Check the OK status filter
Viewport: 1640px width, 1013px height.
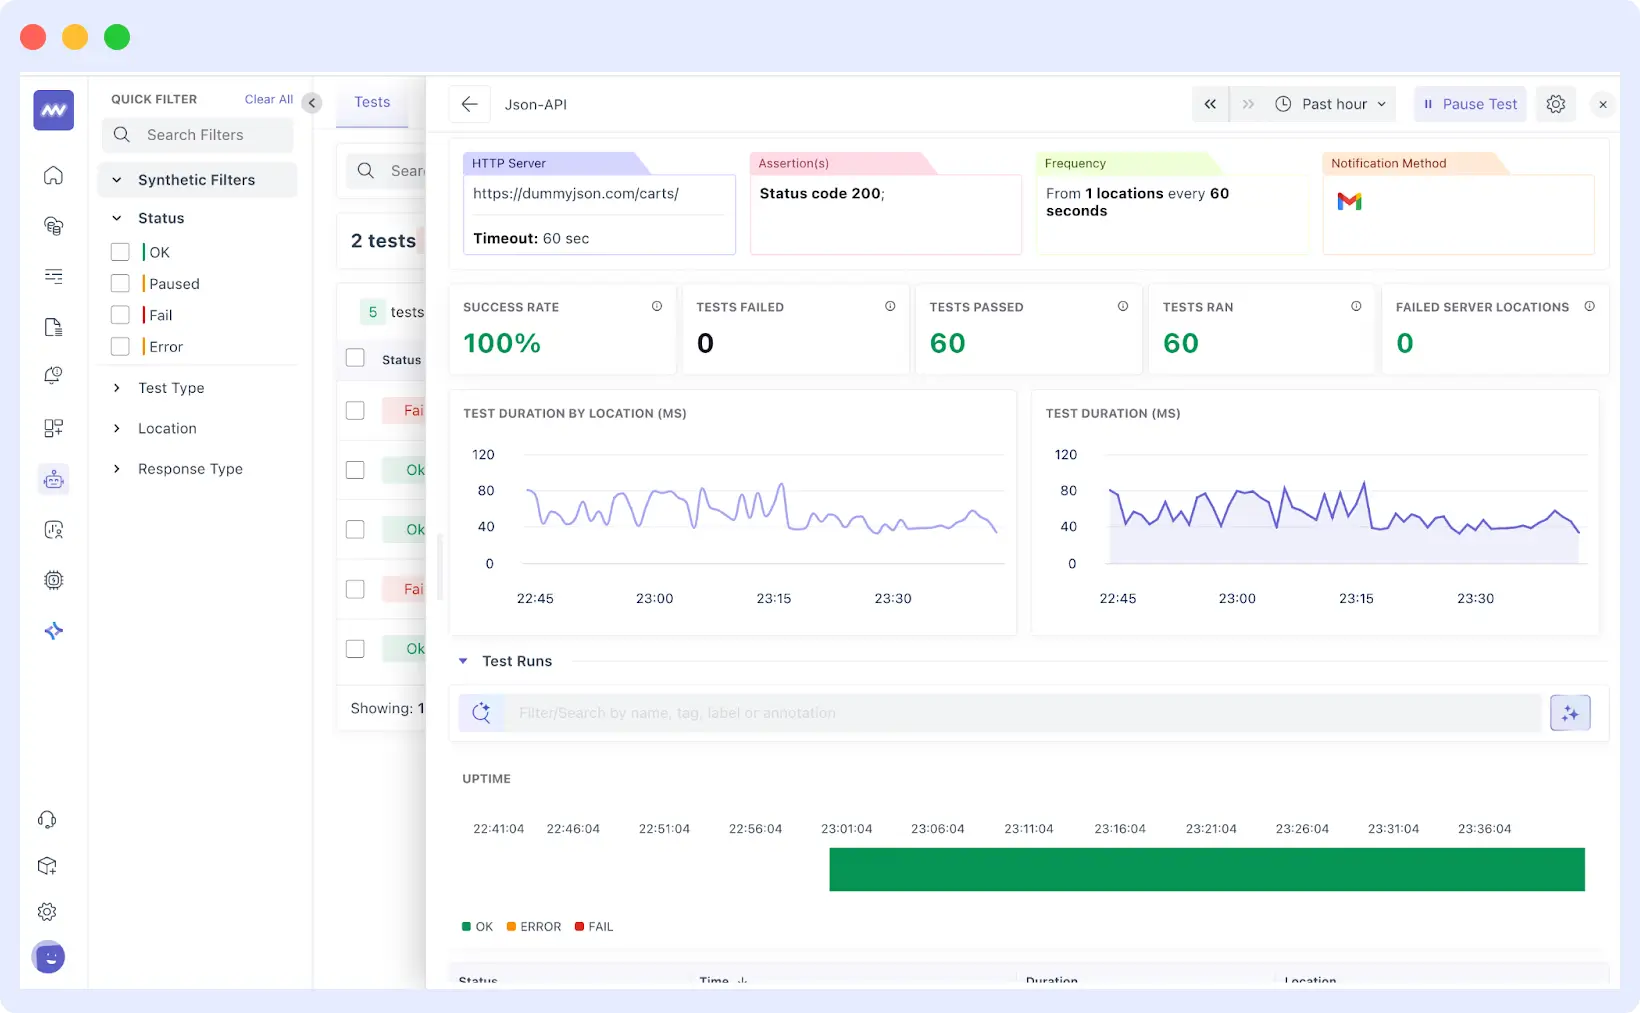[x=120, y=252]
